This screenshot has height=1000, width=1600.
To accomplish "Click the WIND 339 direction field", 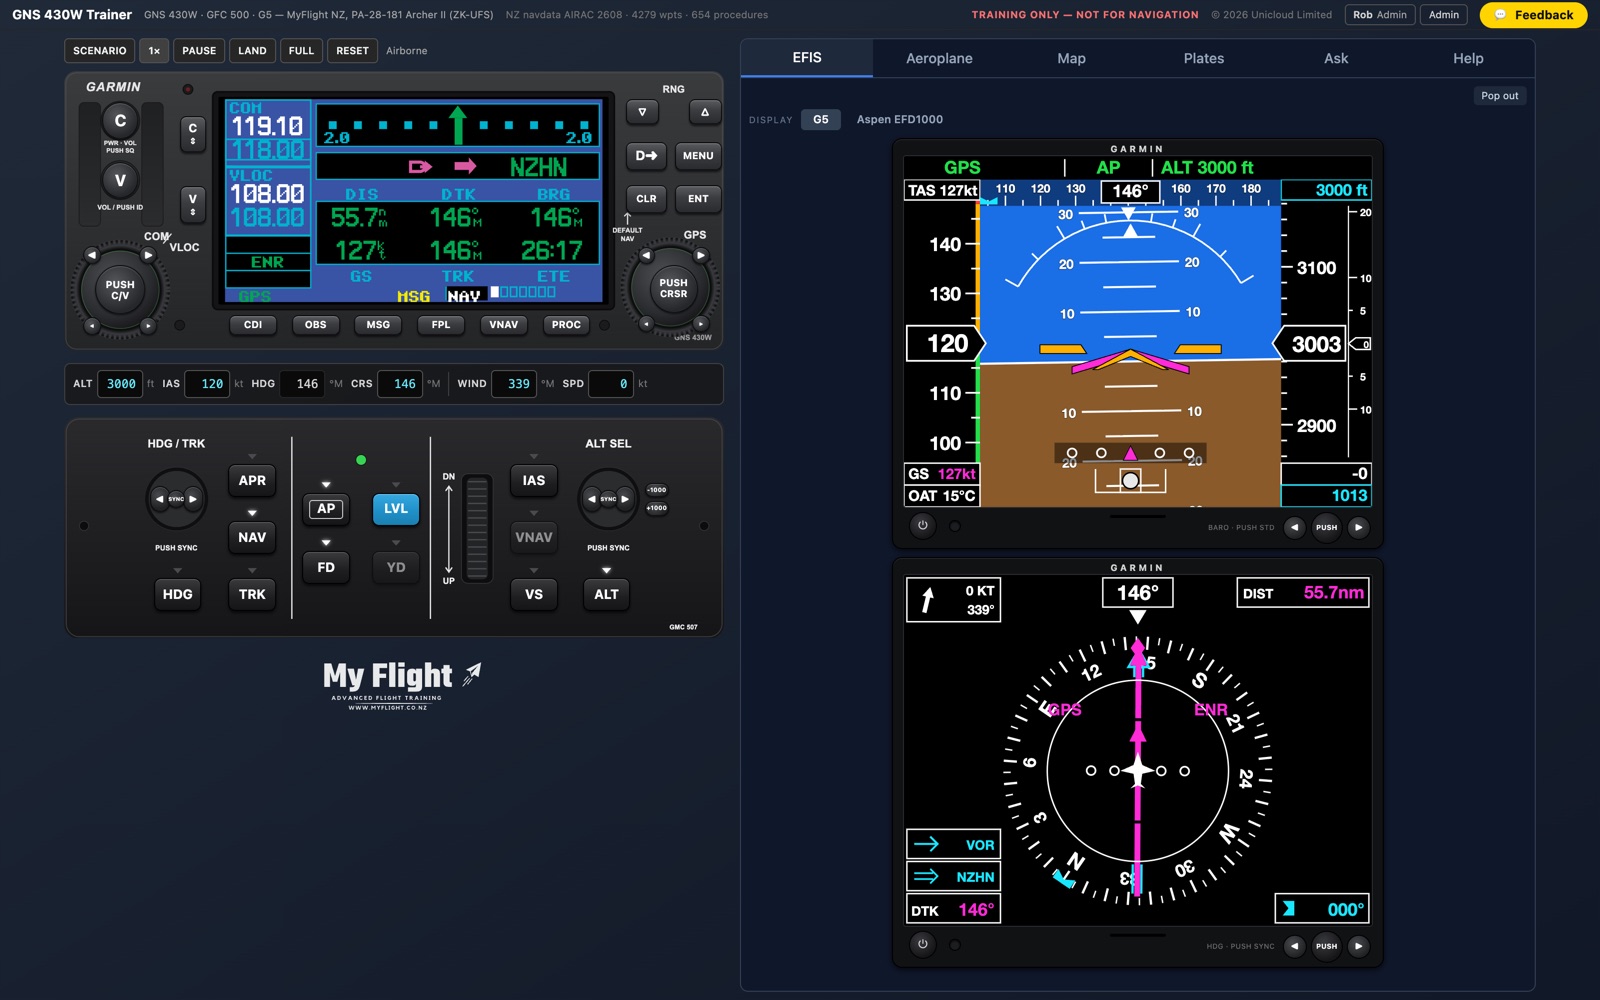I will pos(514,383).
